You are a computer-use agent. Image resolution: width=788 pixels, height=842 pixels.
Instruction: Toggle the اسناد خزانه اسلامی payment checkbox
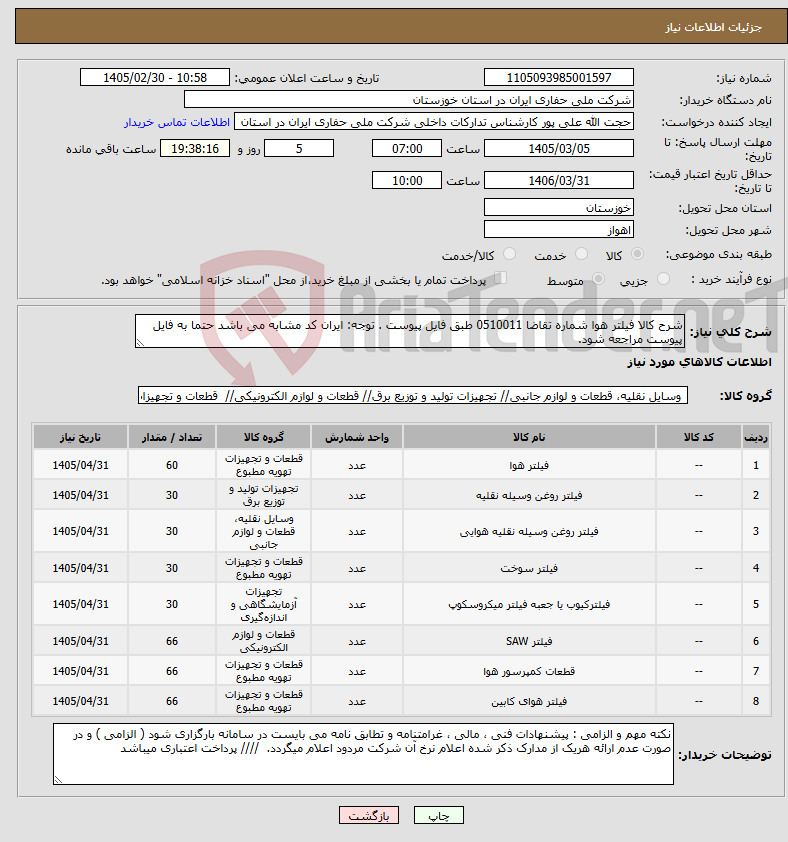pyautogui.click(x=500, y=278)
